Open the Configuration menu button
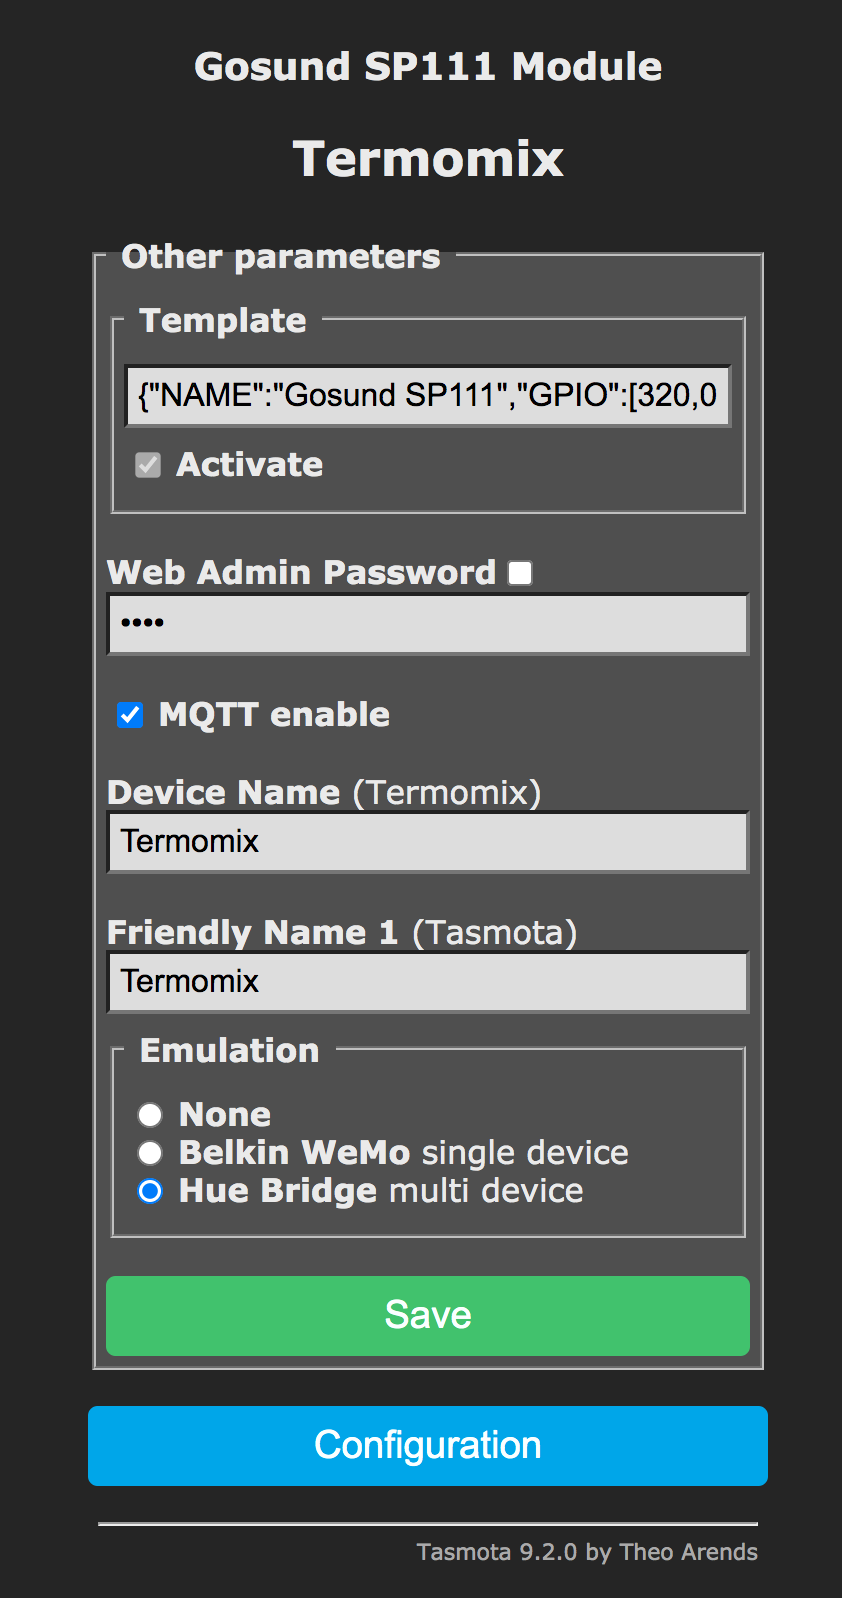 [x=427, y=1446]
